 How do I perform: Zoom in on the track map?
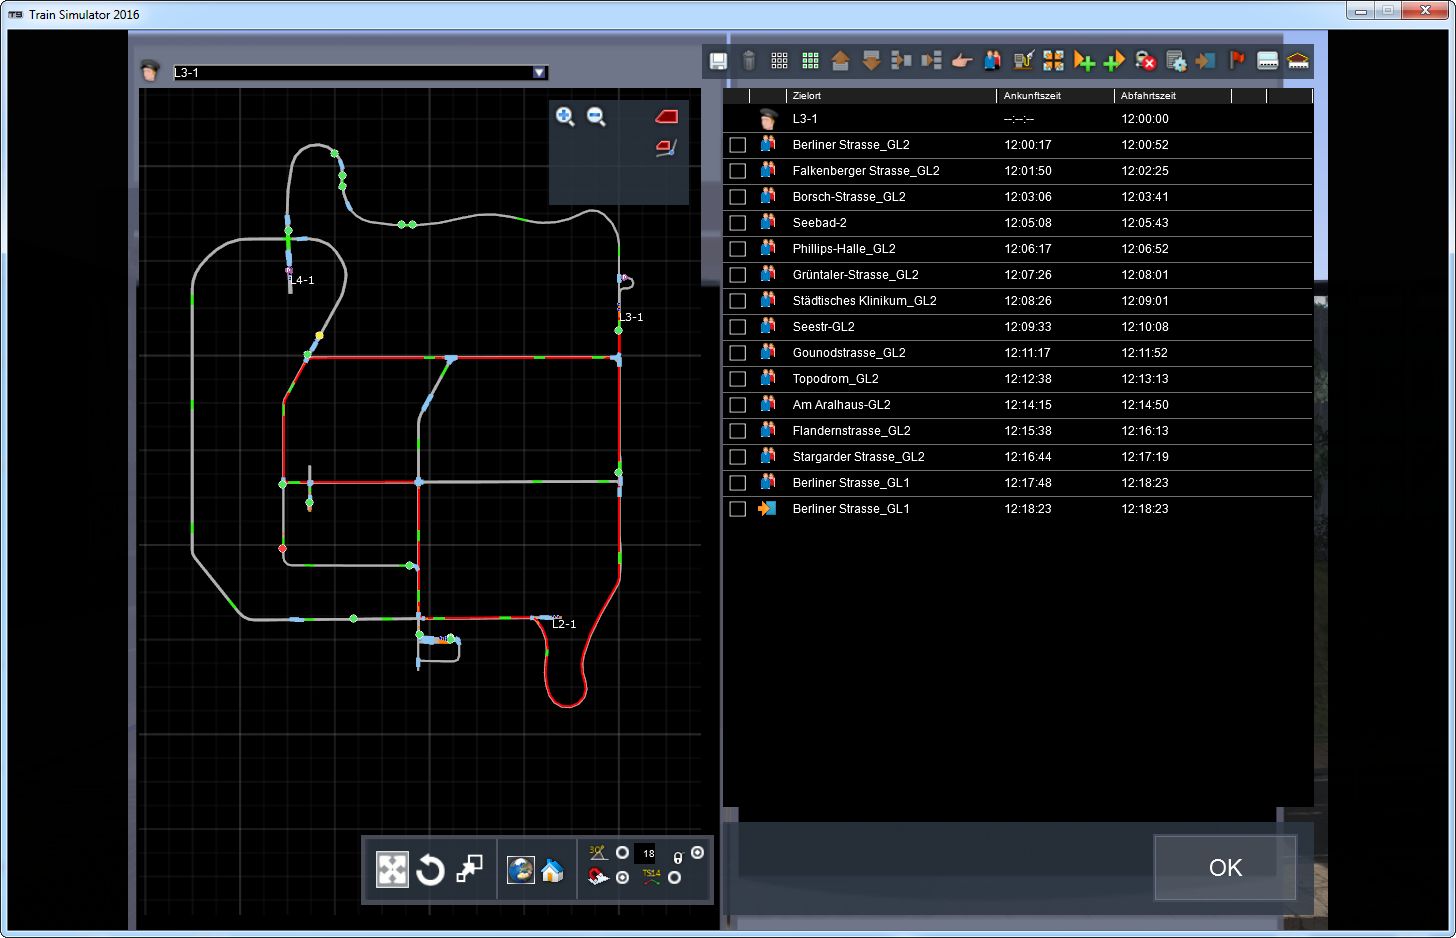coord(565,117)
